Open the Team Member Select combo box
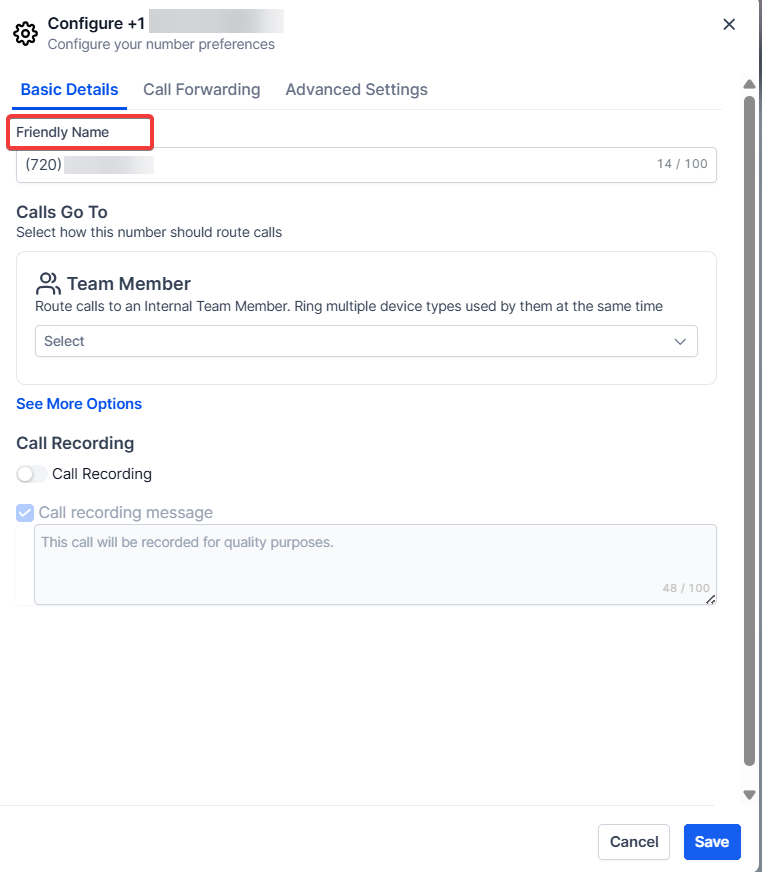The height and width of the screenshot is (872, 762). coord(365,342)
